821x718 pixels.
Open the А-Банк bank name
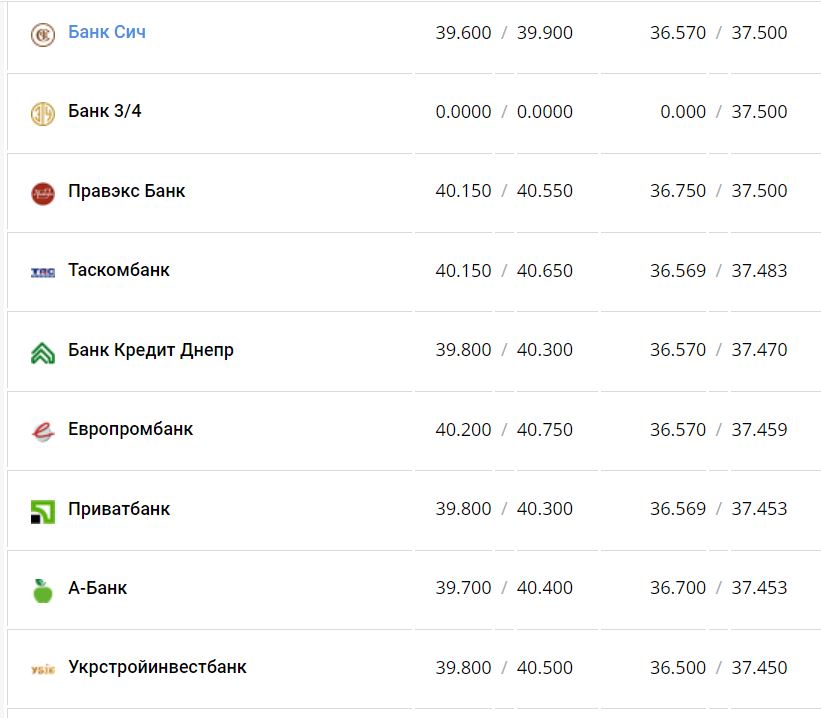tap(98, 588)
